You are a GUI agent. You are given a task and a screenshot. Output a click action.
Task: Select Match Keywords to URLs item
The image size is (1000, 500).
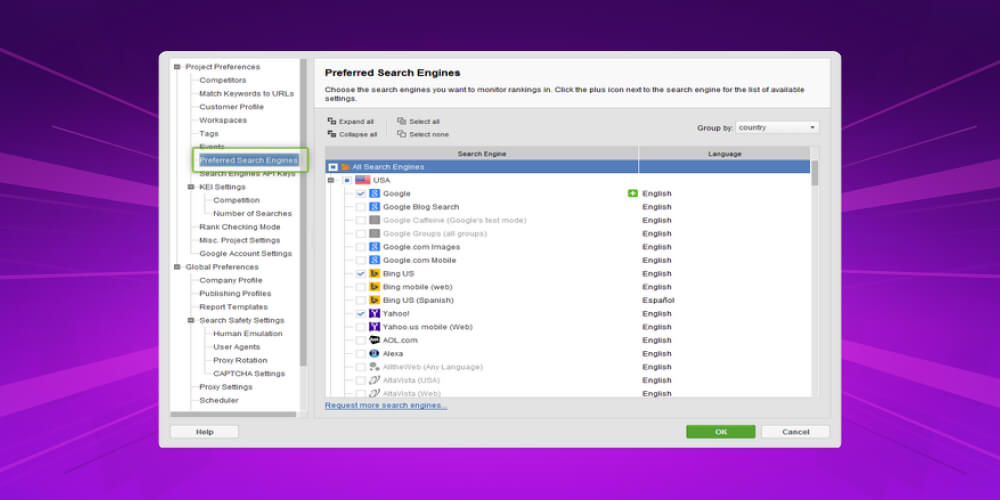246,94
